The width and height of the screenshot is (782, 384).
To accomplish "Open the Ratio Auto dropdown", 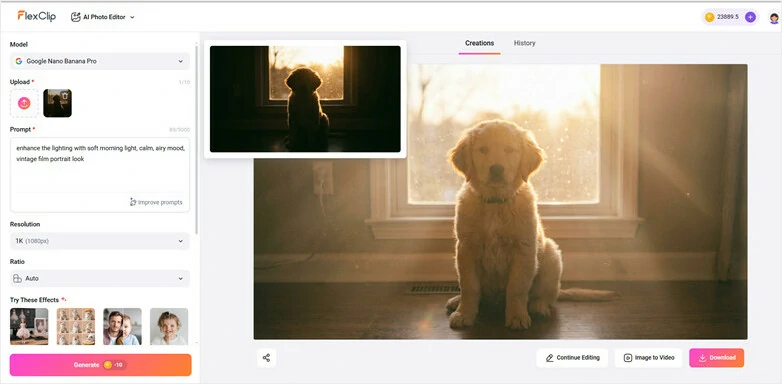I will point(100,278).
